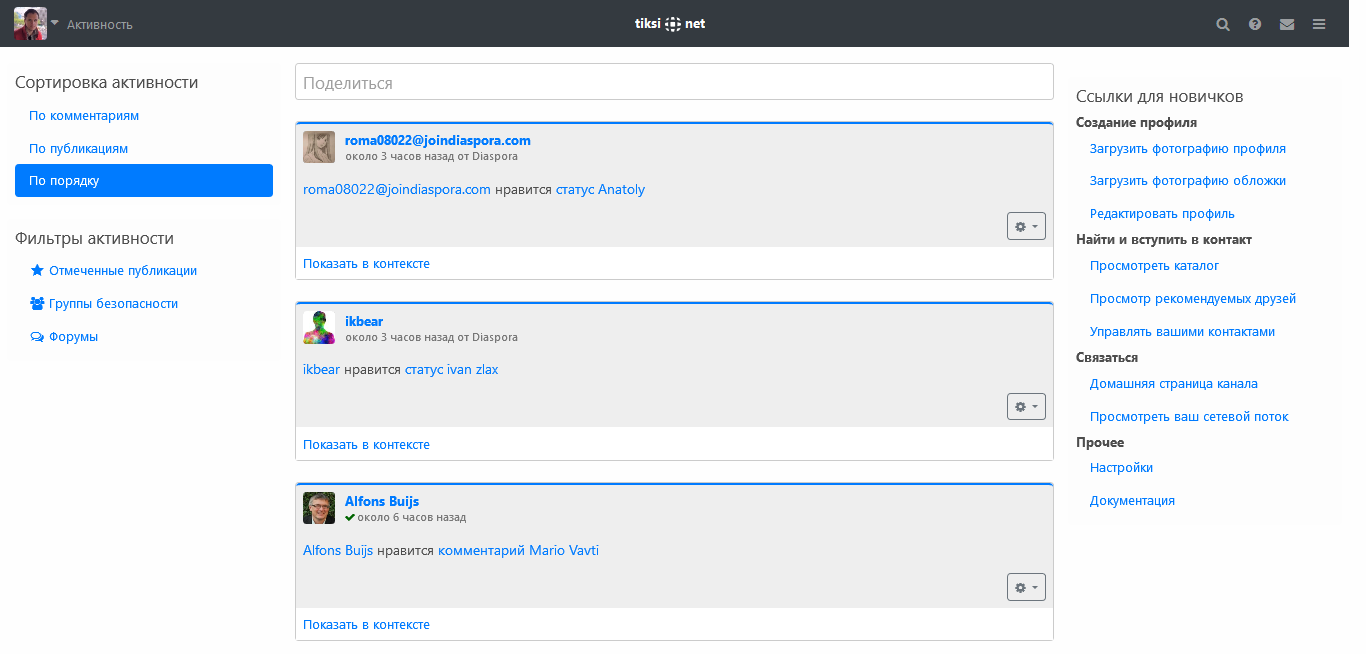Click Показать в контексте under ikbear post
1366x654 pixels.
click(x=366, y=444)
